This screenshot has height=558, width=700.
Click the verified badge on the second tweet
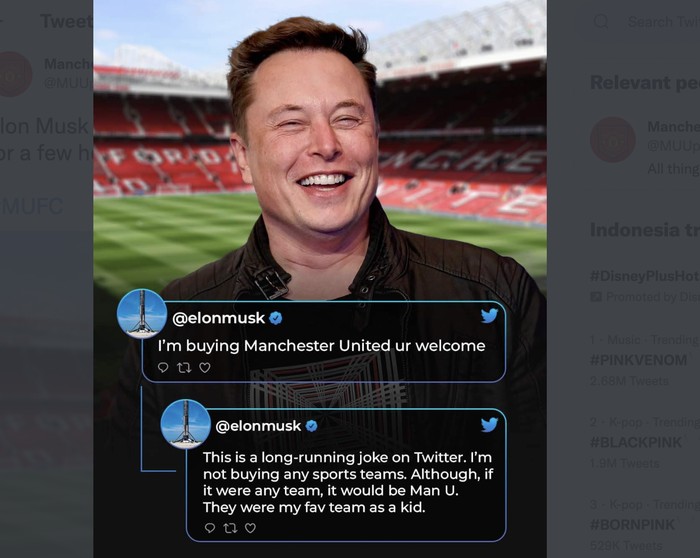(311, 426)
